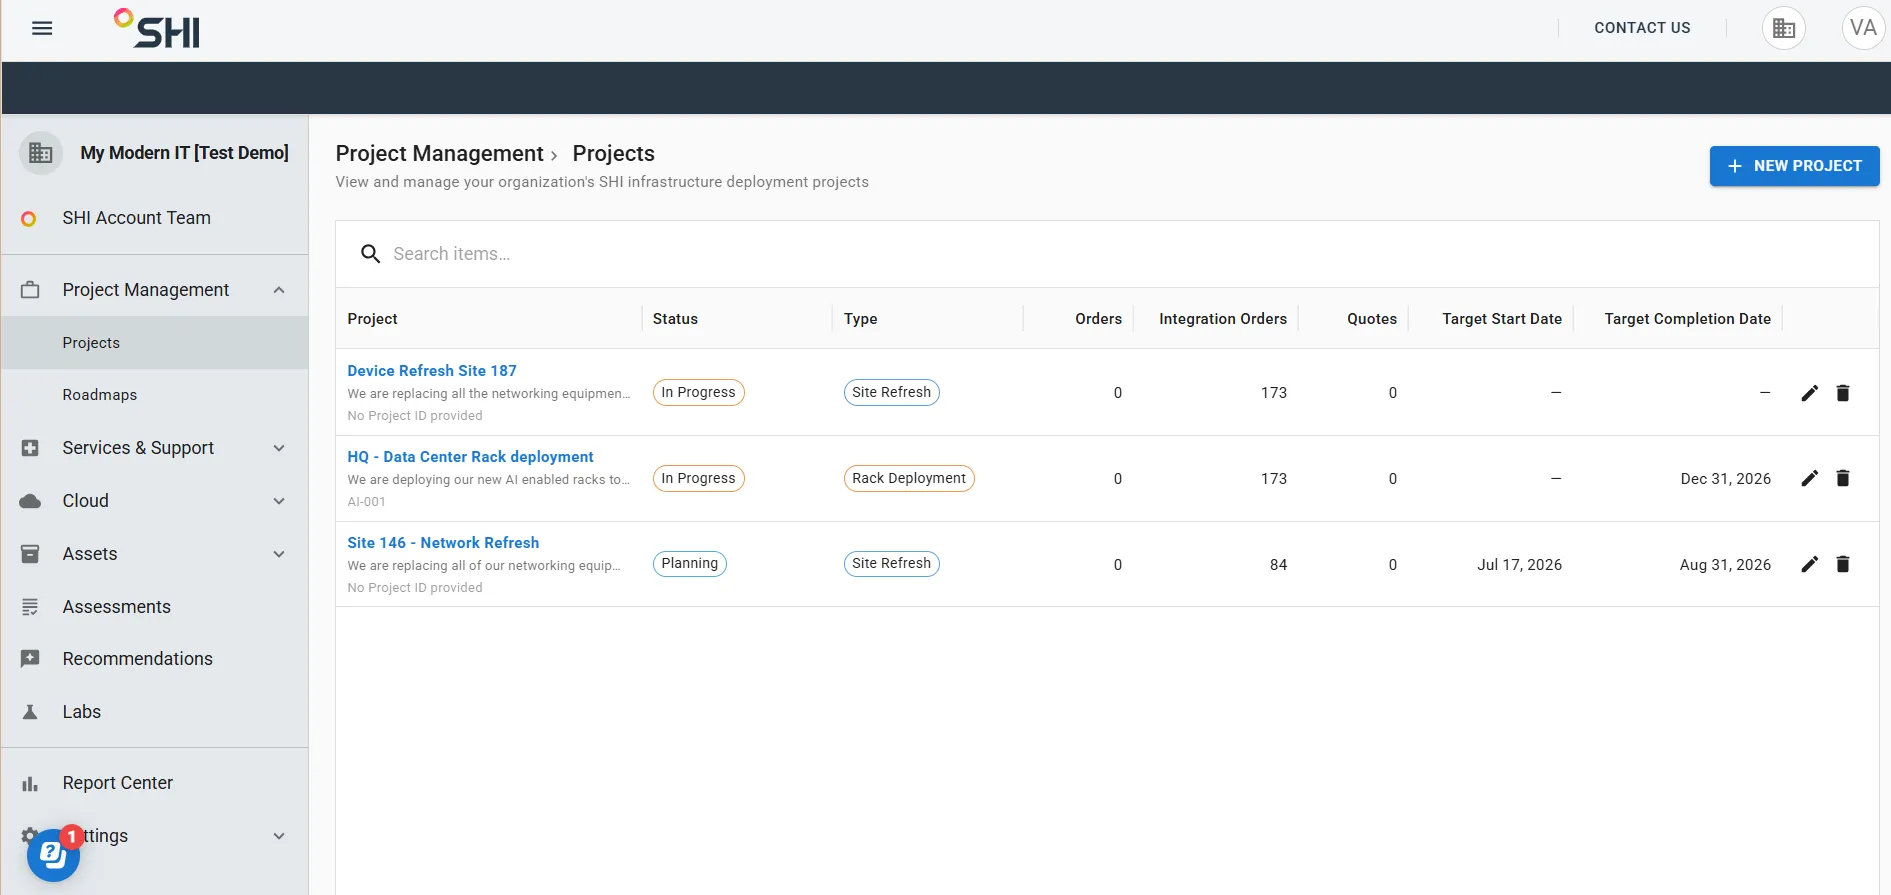The height and width of the screenshot is (895, 1891).
Task: Expand the Cloud section chevron
Action: (x=279, y=501)
